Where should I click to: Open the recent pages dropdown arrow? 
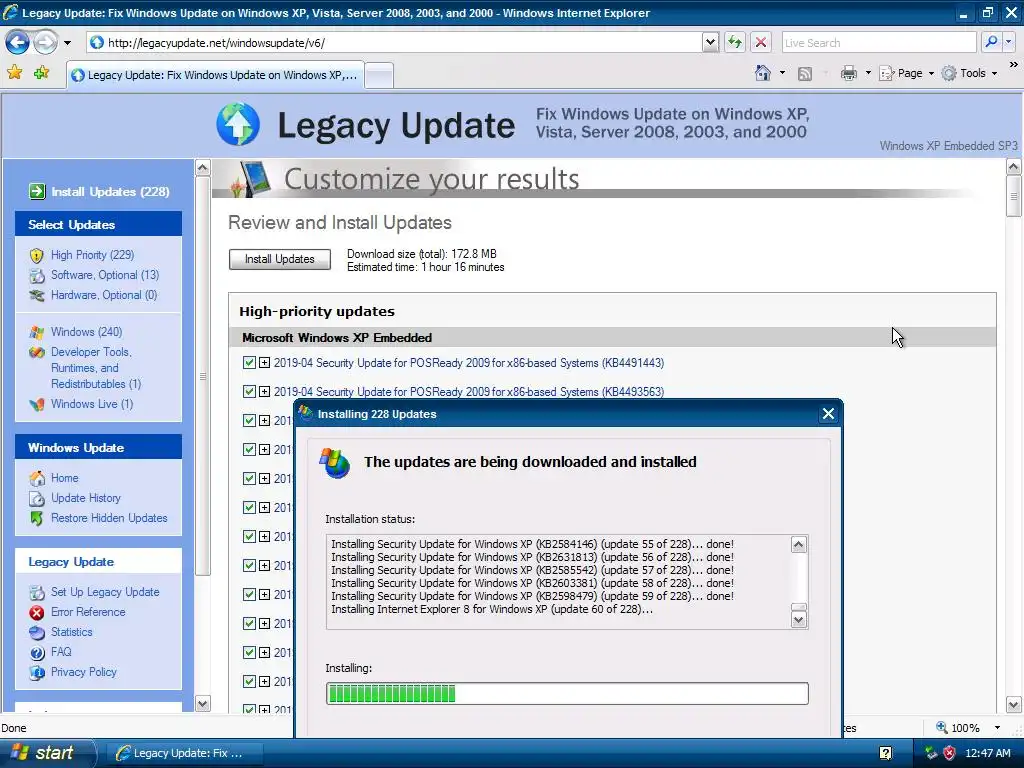(67, 43)
